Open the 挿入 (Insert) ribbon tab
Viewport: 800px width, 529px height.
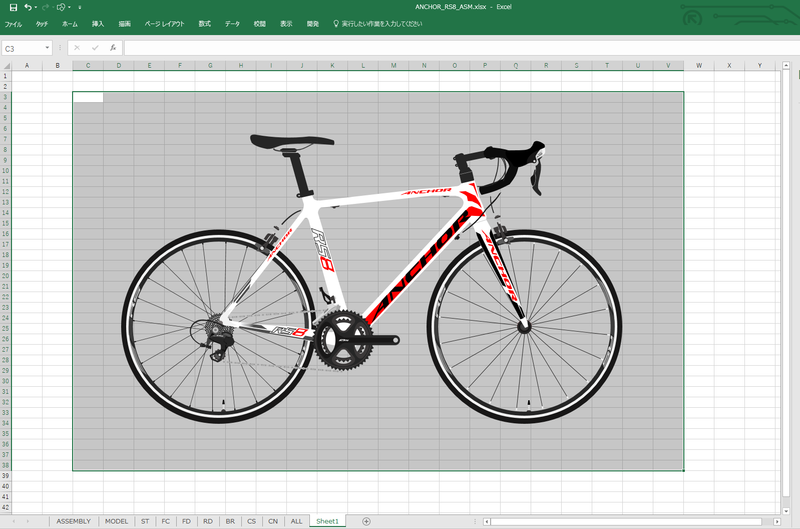tap(97, 24)
